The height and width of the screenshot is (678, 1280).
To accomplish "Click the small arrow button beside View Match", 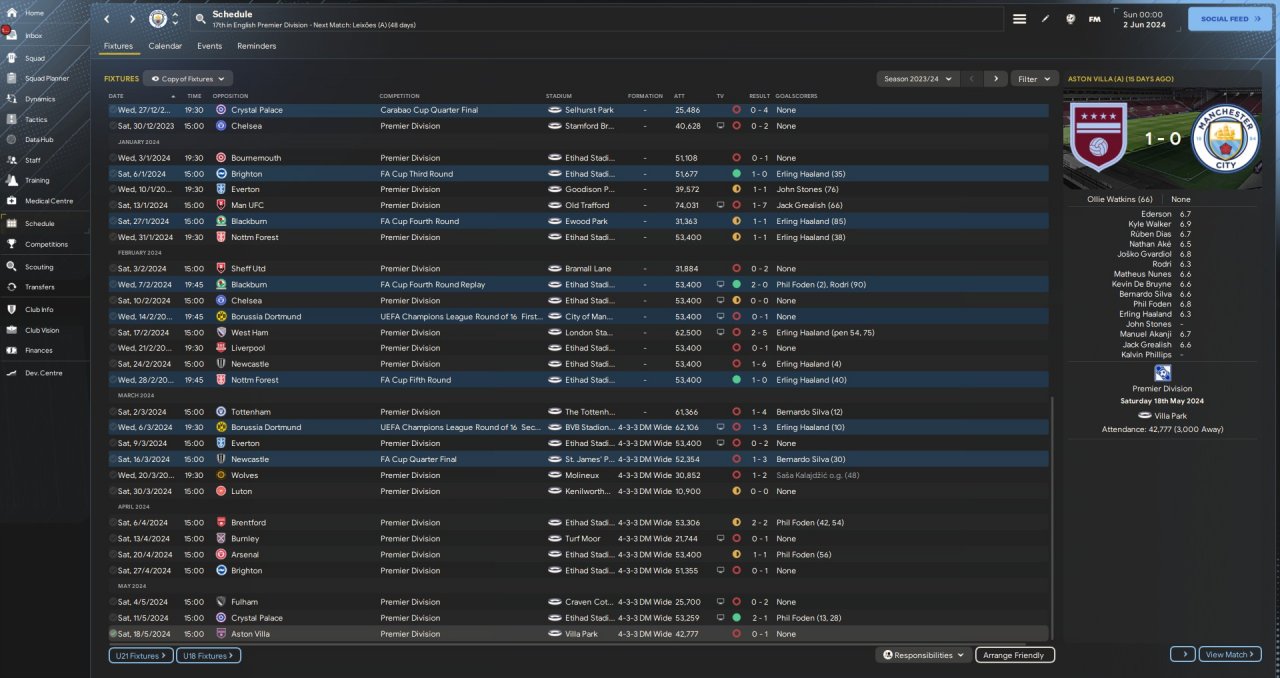I will pyautogui.click(x=1182, y=654).
